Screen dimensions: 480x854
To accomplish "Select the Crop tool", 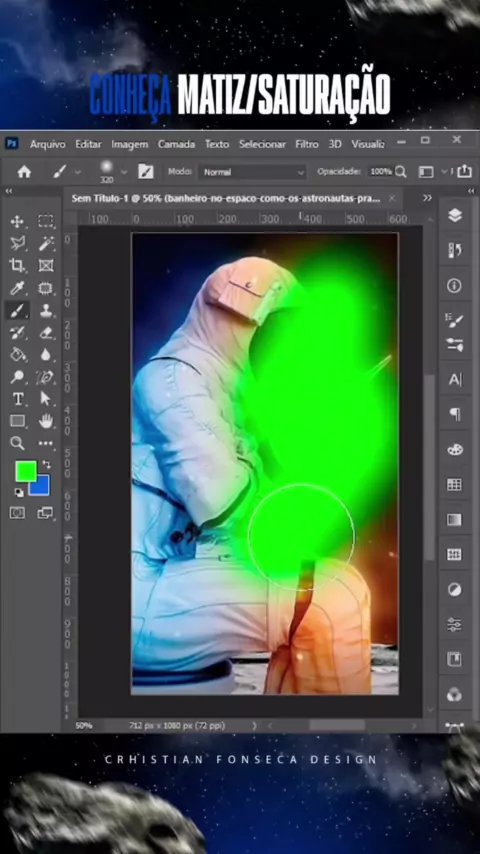I will pos(17,265).
